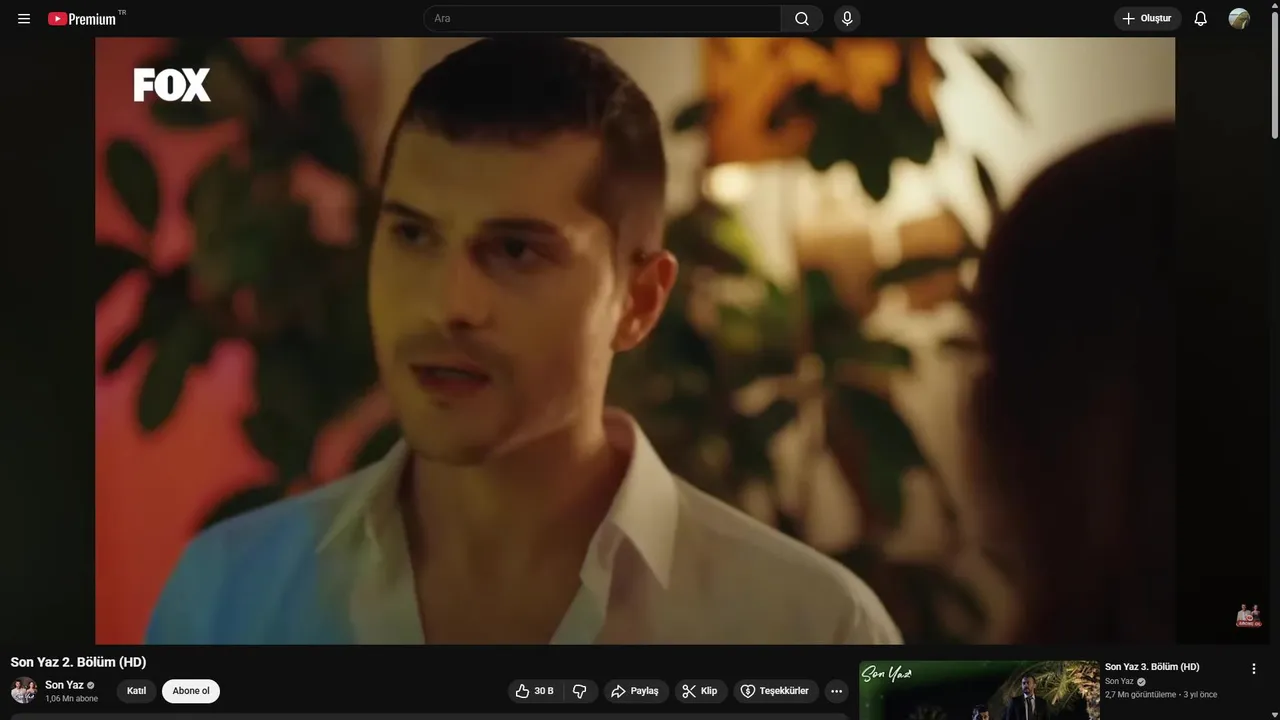
Task: Like the video with 30 B
Action: tap(535, 691)
